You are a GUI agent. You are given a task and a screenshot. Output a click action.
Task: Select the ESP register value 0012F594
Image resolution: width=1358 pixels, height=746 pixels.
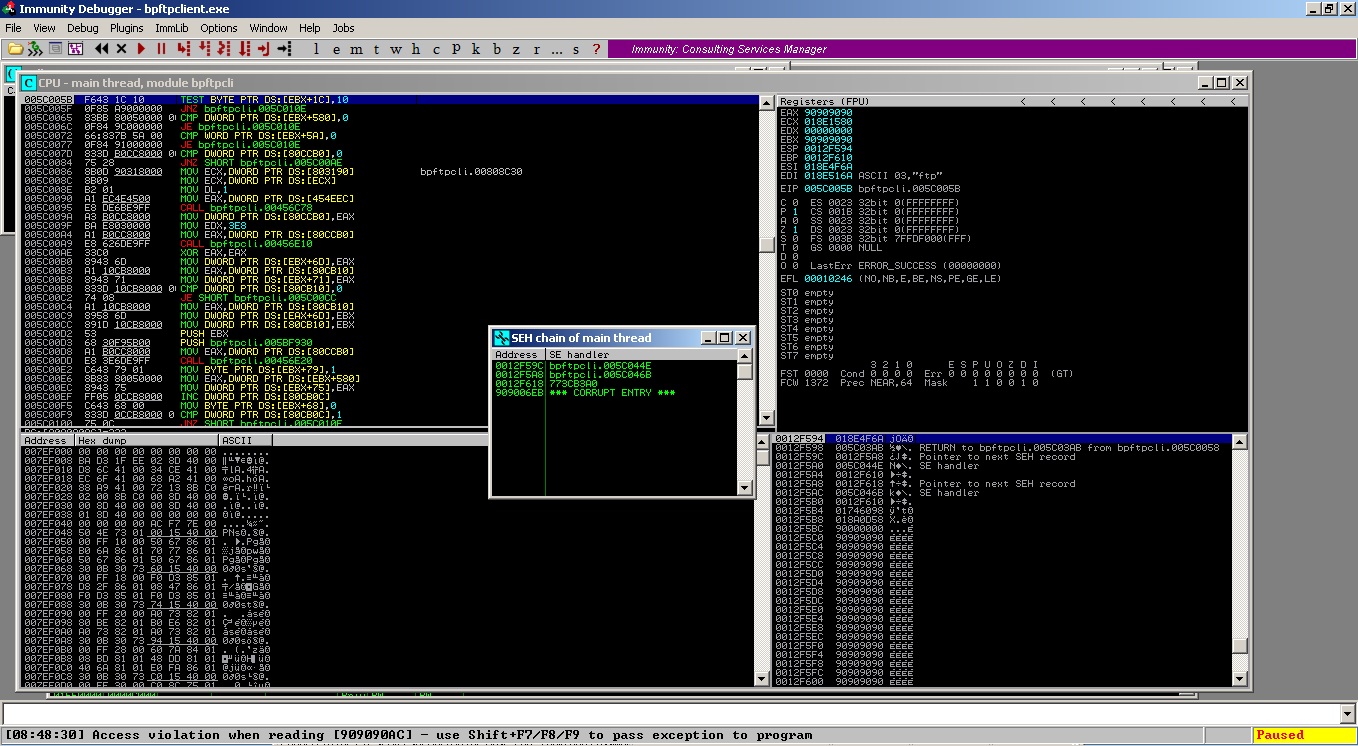point(828,148)
